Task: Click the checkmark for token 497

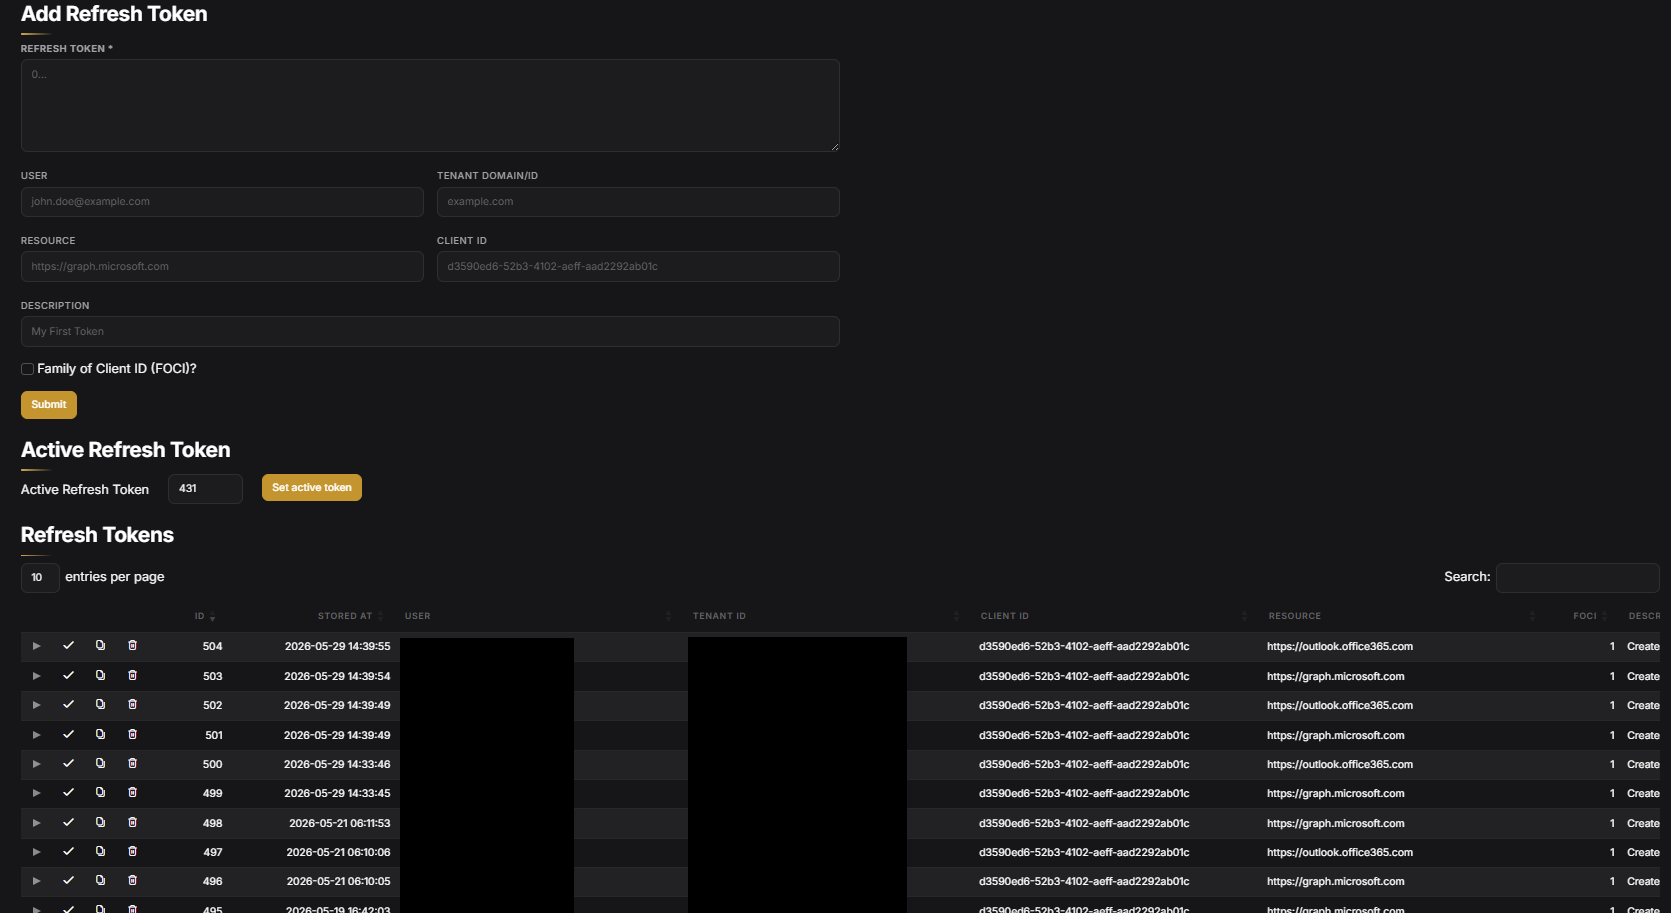Action: tap(68, 852)
